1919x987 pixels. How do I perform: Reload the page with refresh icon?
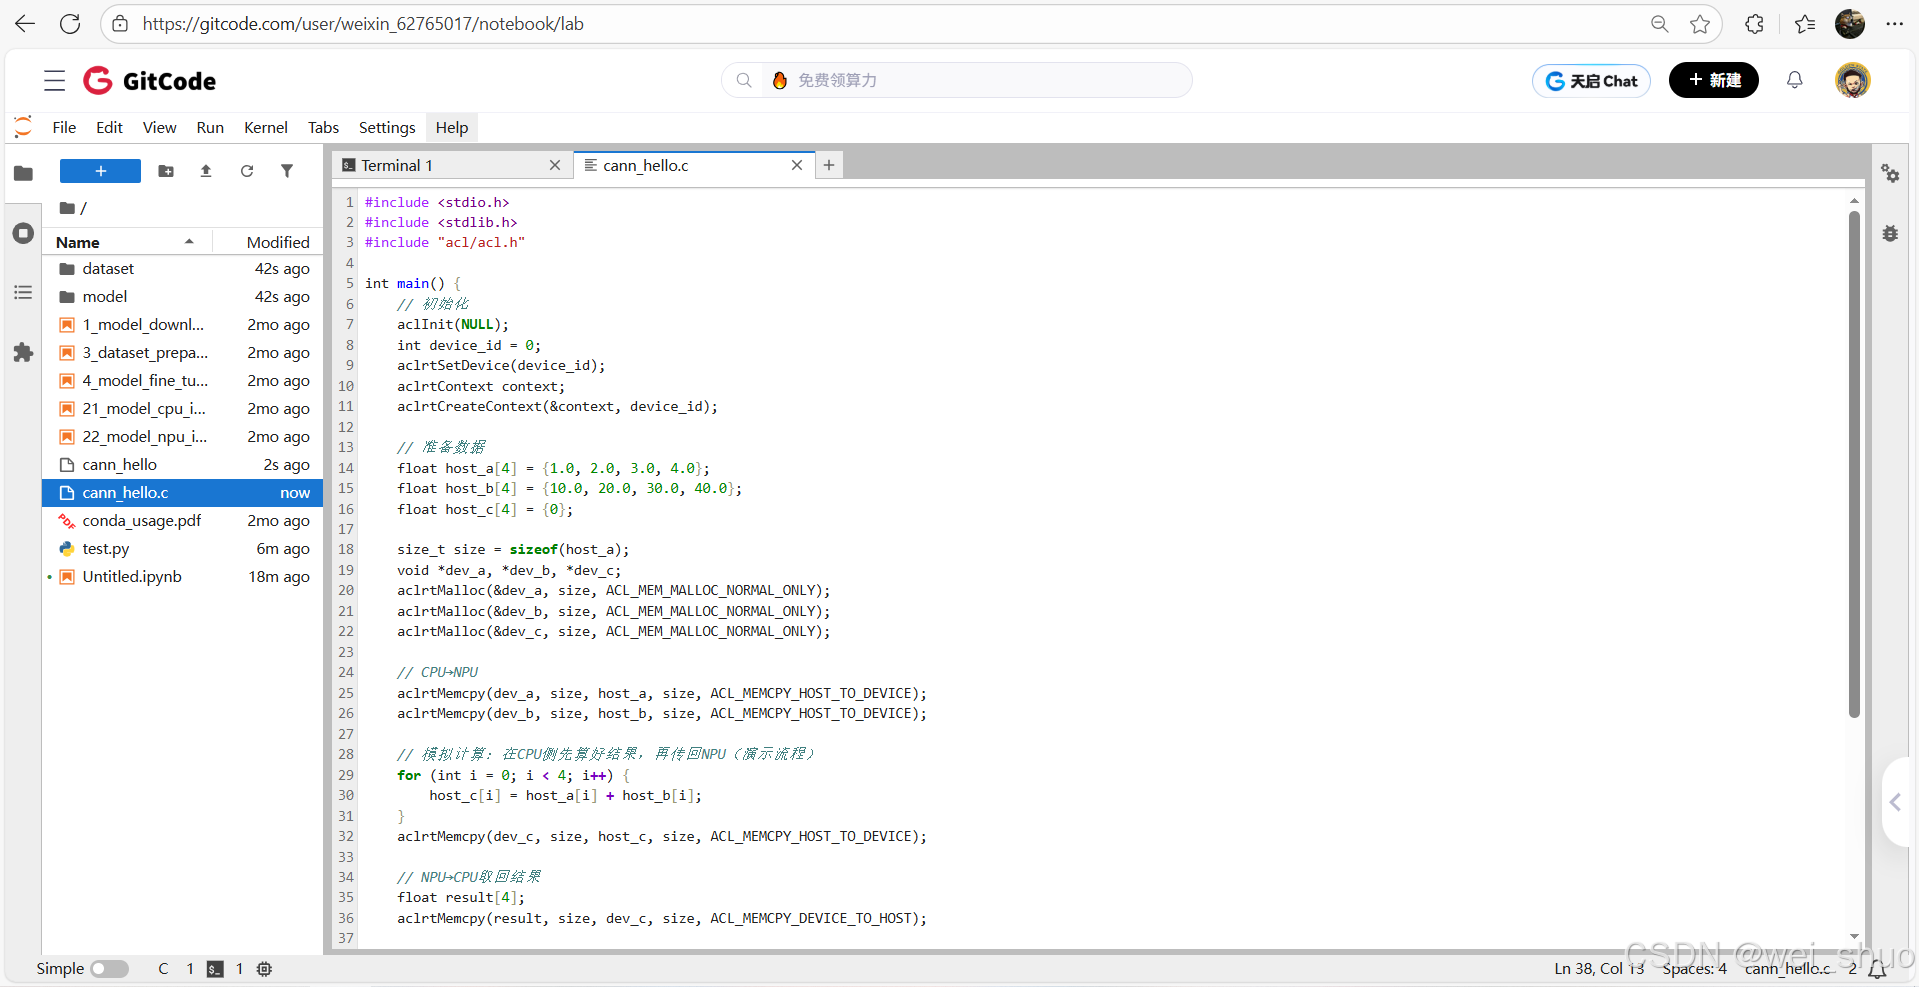point(70,24)
